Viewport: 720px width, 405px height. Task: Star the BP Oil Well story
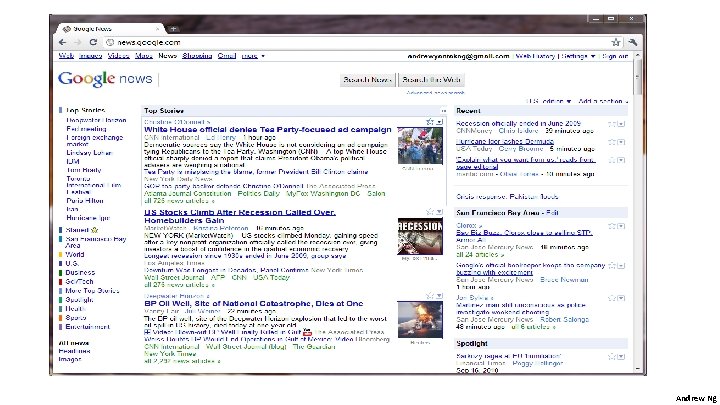pos(430,296)
